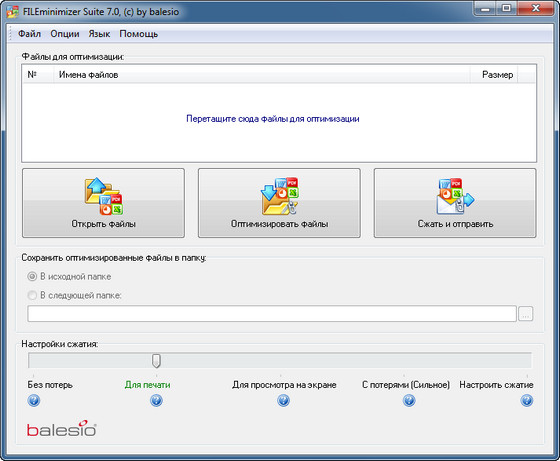Open help icon under С потерями (Сильное)
560x461 pixels.
tap(409, 401)
